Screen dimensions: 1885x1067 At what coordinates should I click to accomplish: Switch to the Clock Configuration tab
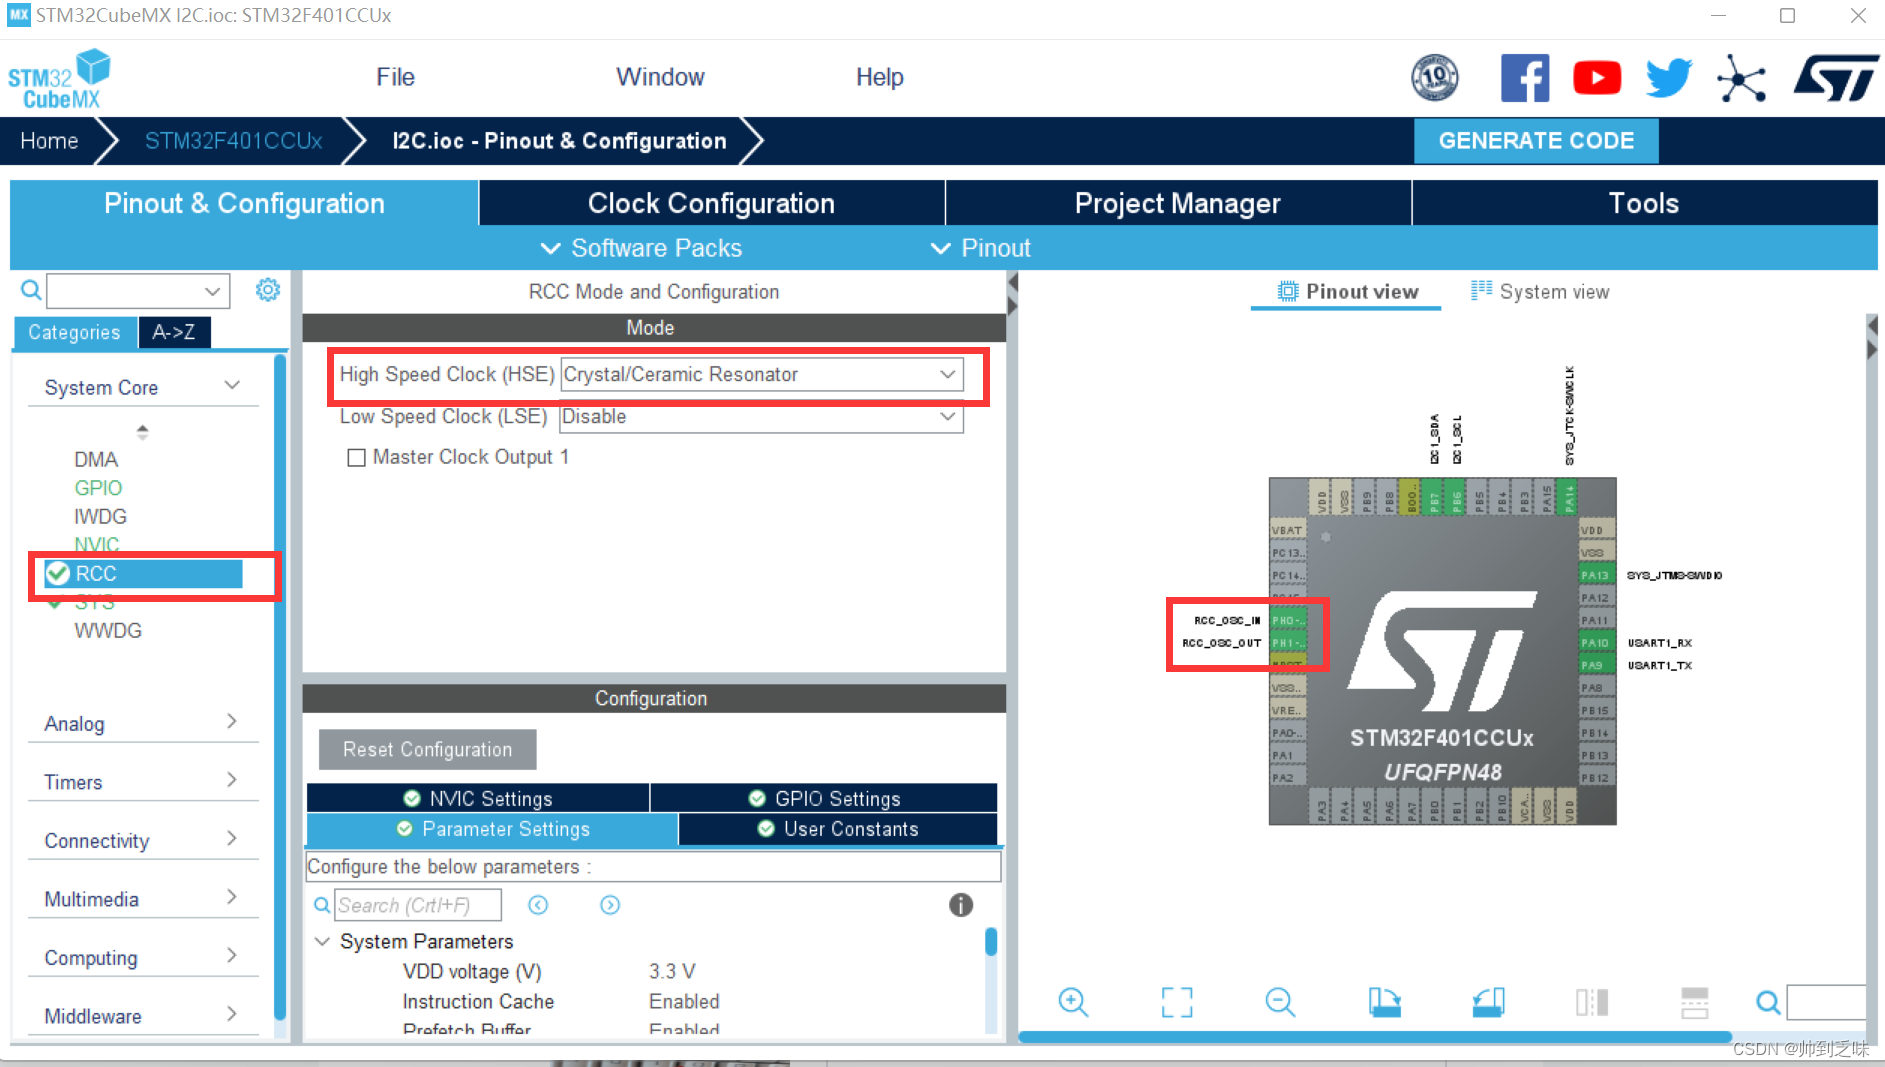(711, 203)
